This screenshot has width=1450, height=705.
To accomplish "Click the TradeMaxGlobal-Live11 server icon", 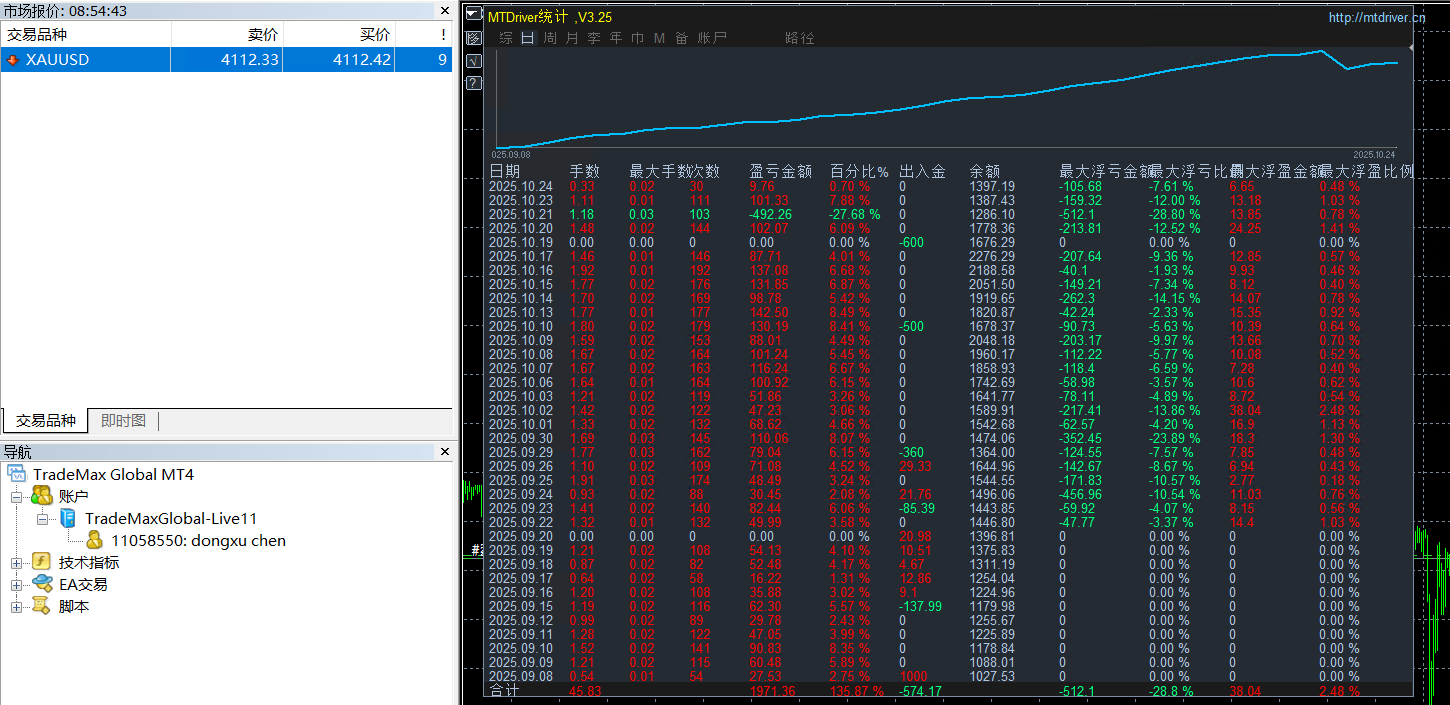I will [68, 518].
